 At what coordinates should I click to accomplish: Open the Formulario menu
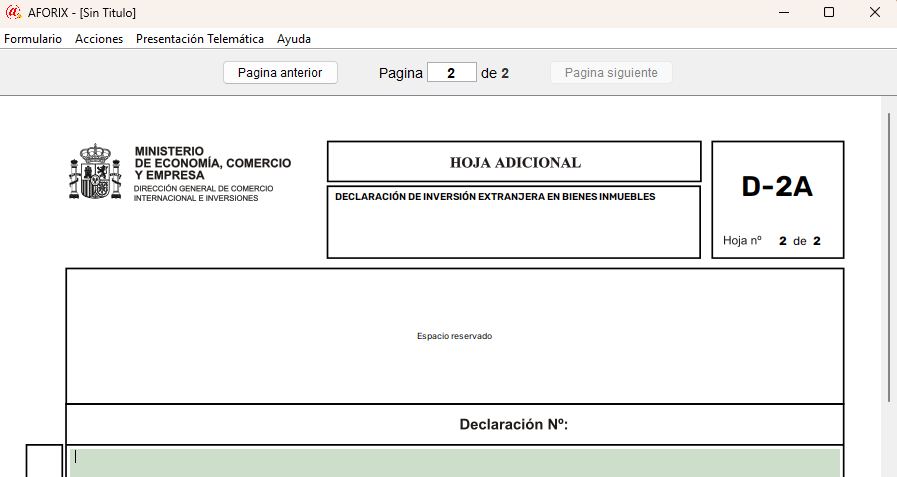tap(33, 39)
